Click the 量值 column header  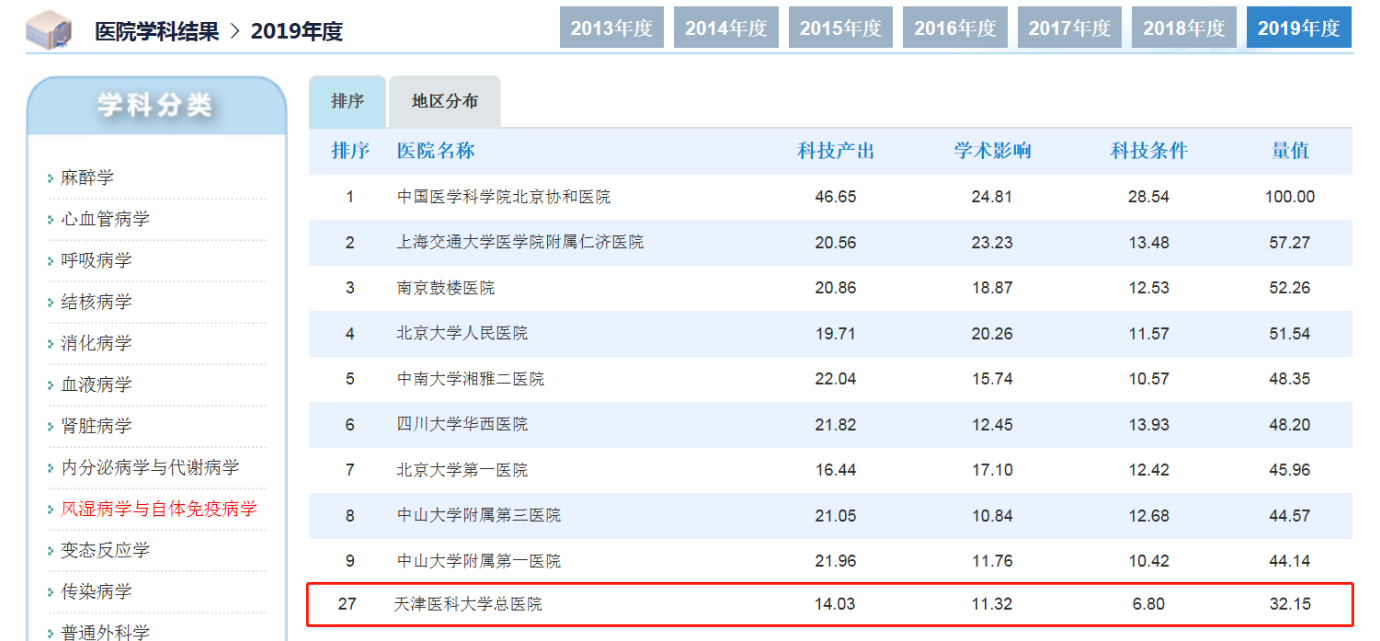1290,151
